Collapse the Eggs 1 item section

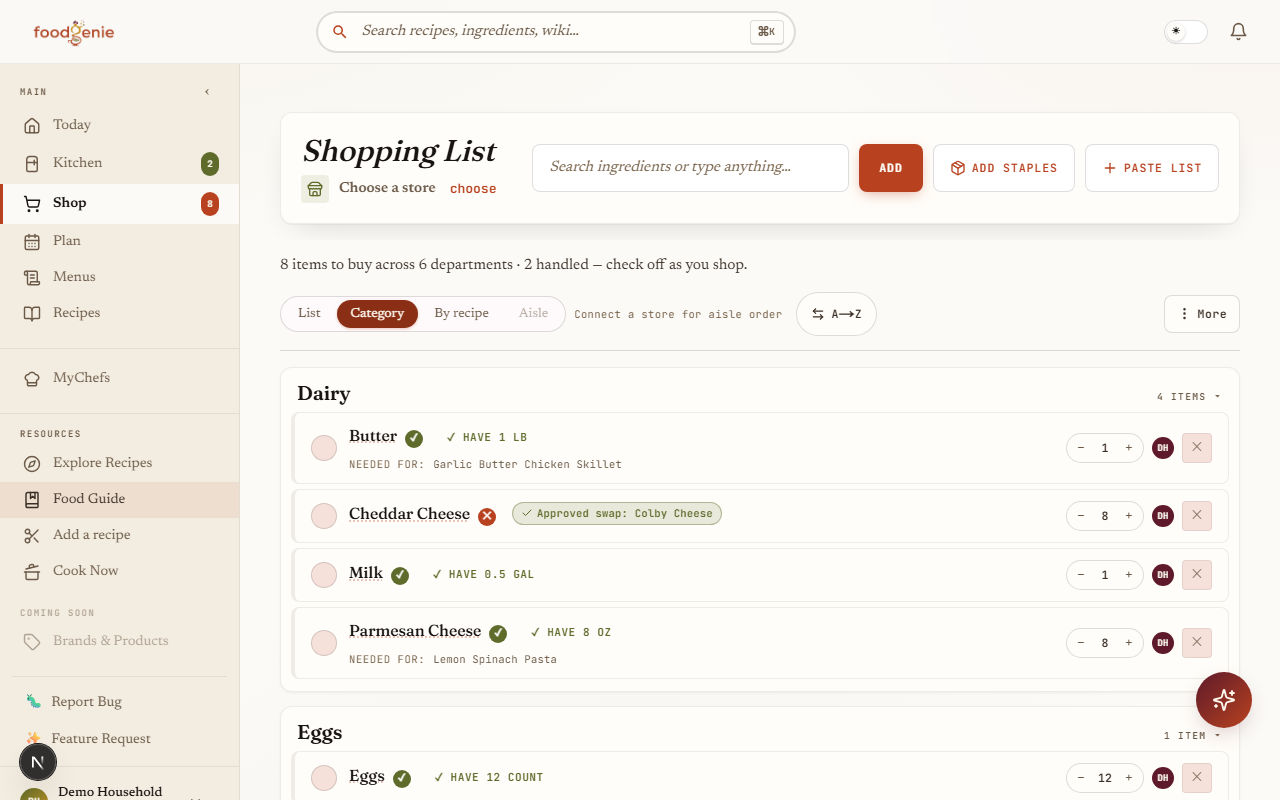[1192, 736]
